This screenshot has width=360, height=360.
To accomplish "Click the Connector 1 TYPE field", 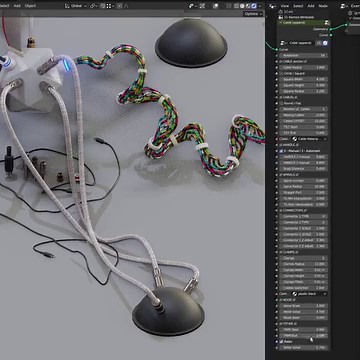I will 303,216.
